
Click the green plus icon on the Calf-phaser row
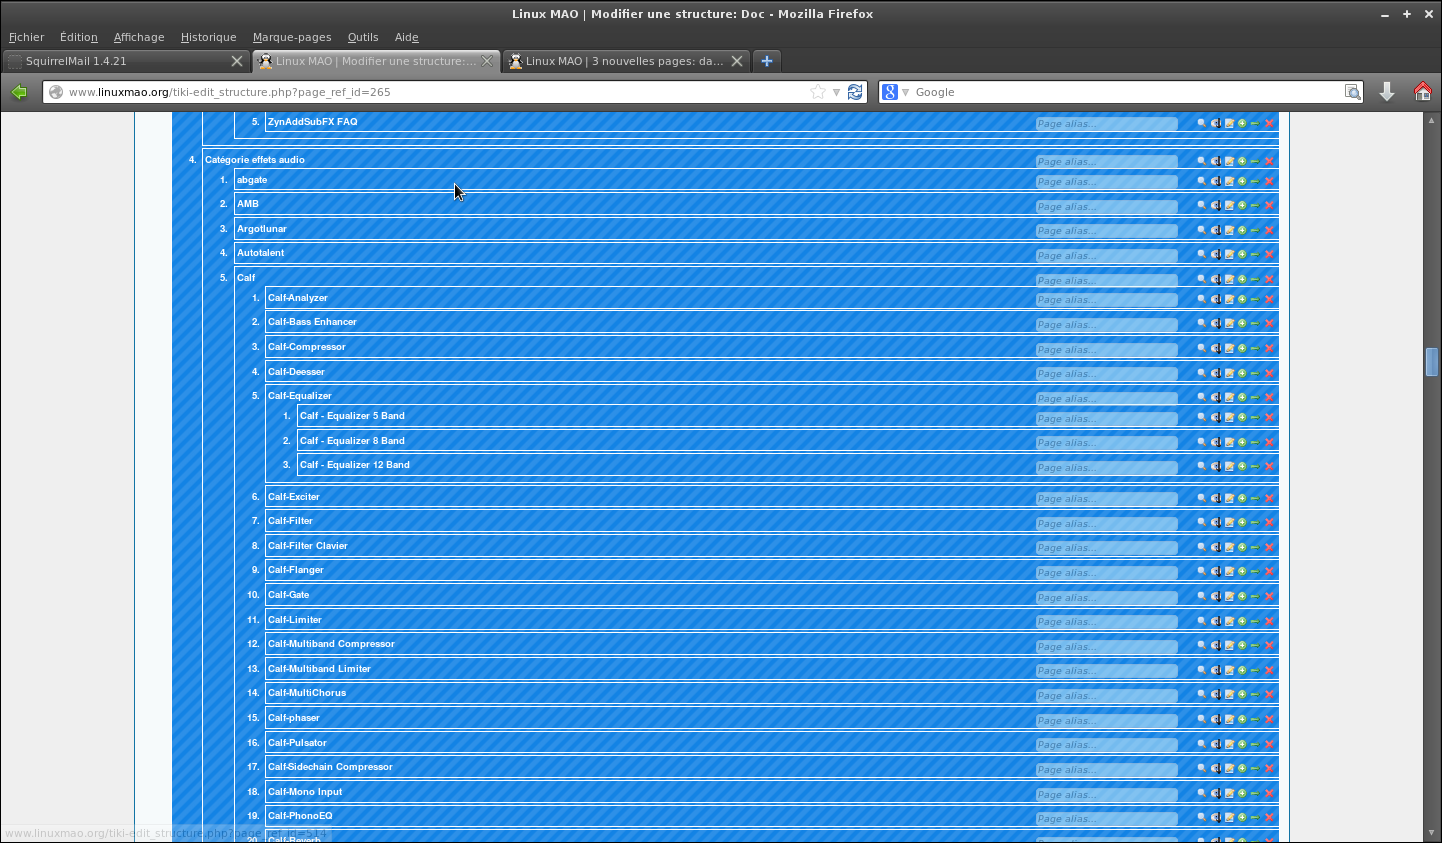click(x=1242, y=719)
